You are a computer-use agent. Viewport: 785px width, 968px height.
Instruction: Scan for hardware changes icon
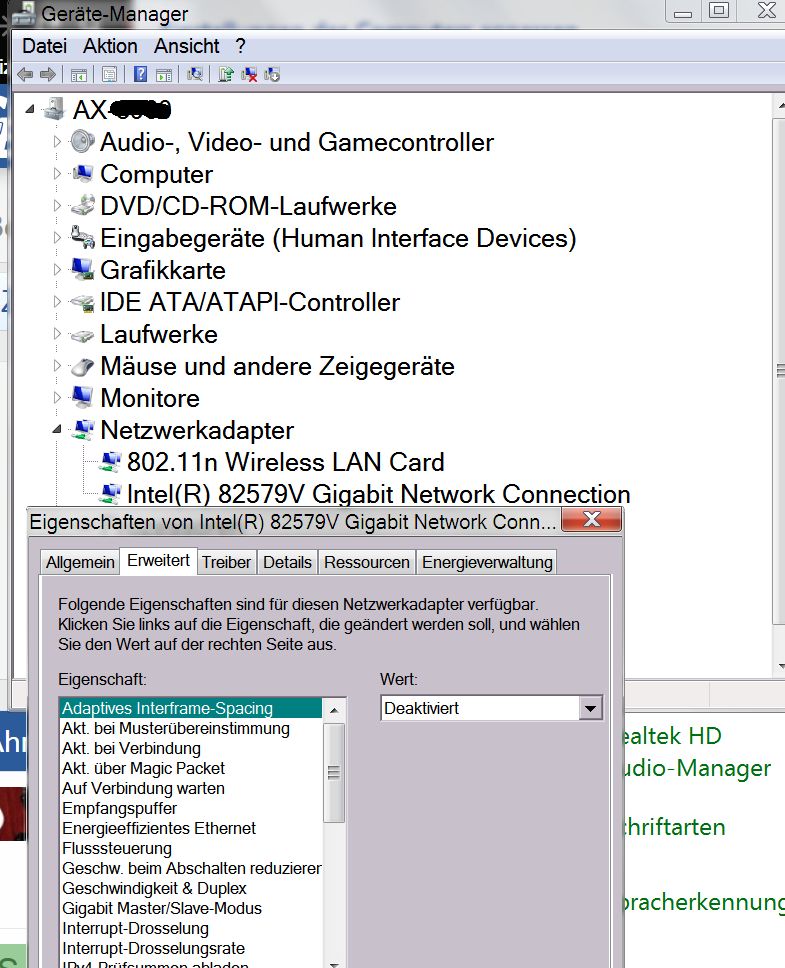195,74
